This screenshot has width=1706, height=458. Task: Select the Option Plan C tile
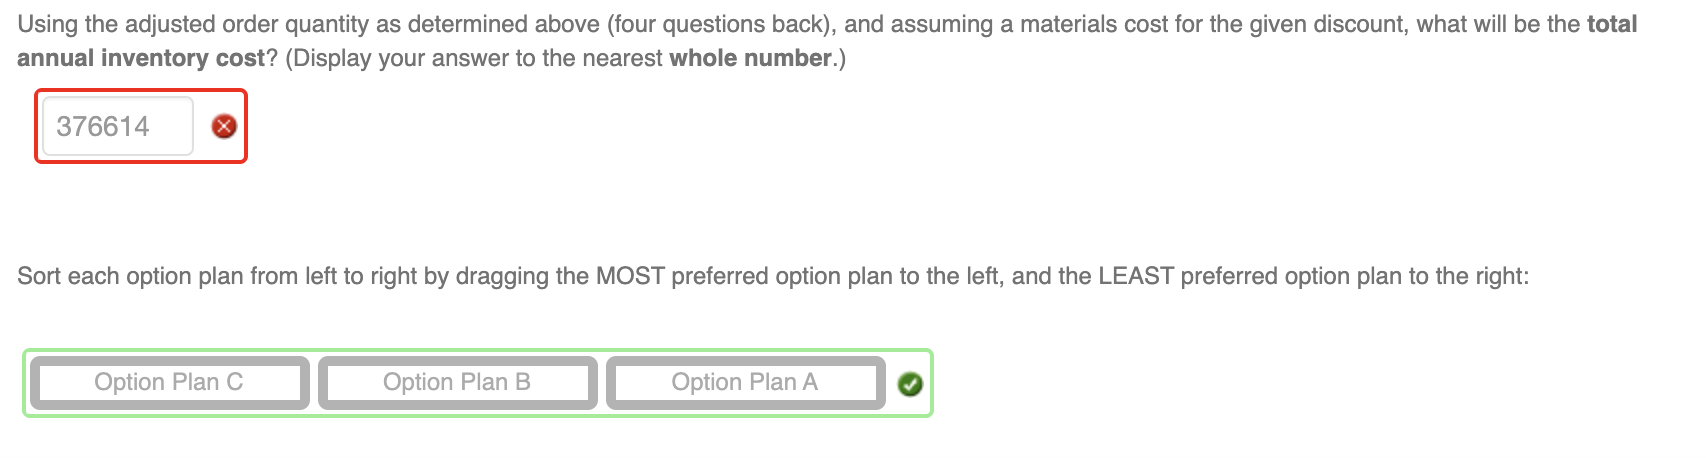pyautogui.click(x=169, y=382)
